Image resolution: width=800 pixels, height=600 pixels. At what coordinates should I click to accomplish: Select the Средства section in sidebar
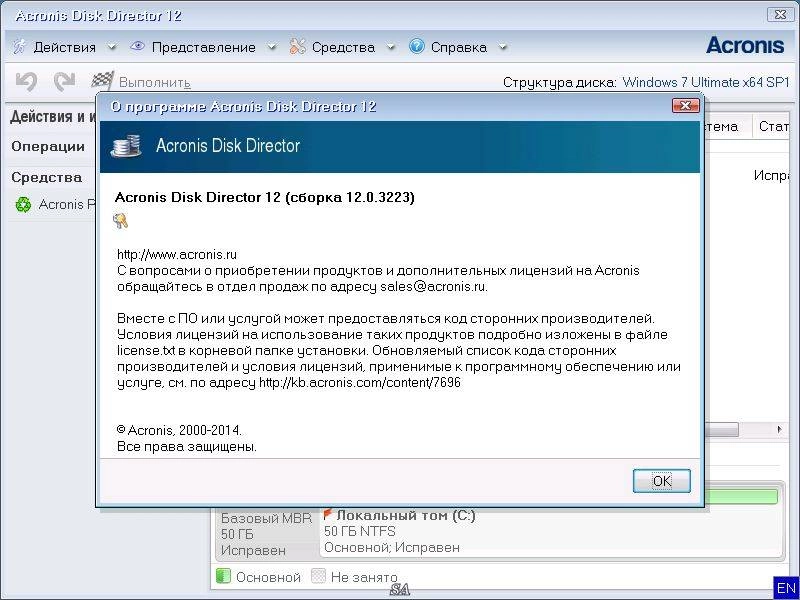pyautogui.click(x=46, y=178)
